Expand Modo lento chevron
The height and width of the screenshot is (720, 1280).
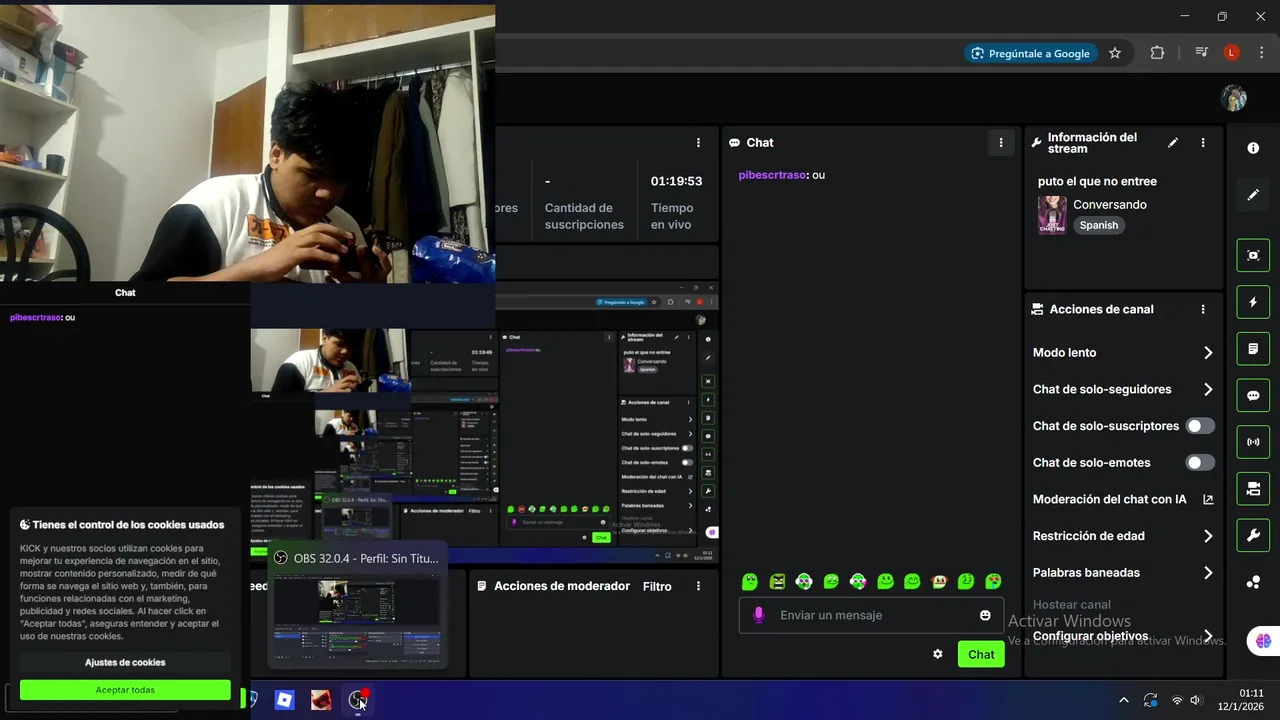[x=1208, y=353]
